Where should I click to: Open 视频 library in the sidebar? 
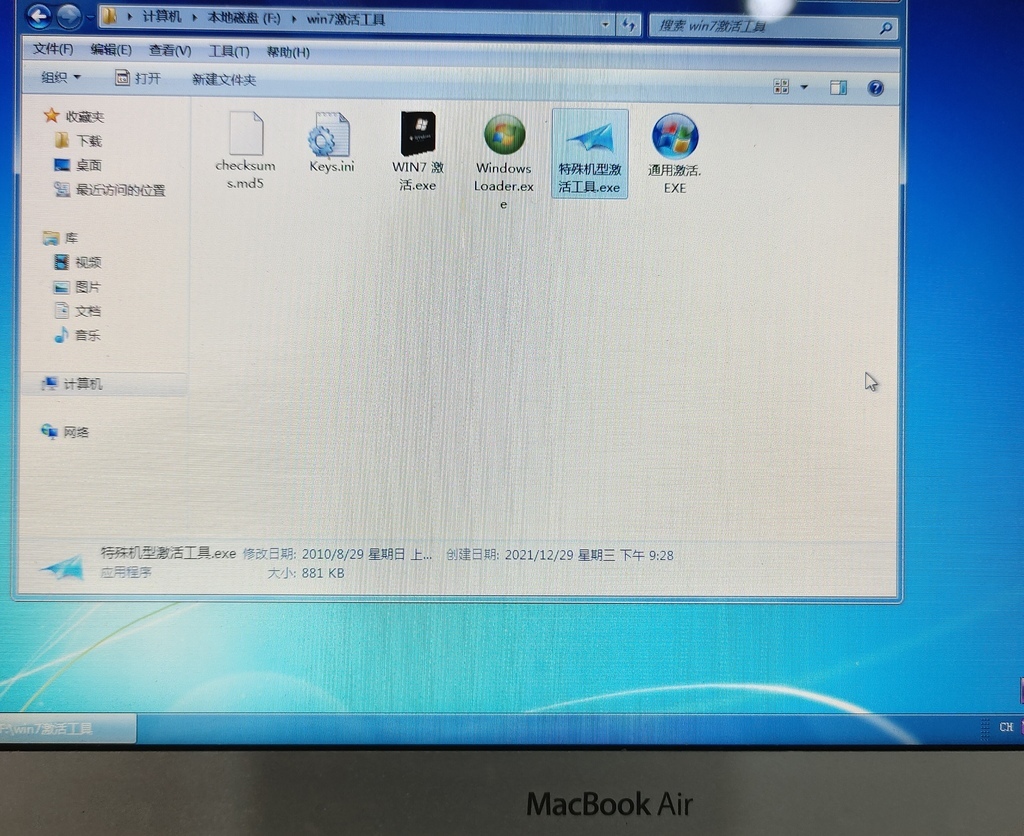pyautogui.click(x=77, y=263)
